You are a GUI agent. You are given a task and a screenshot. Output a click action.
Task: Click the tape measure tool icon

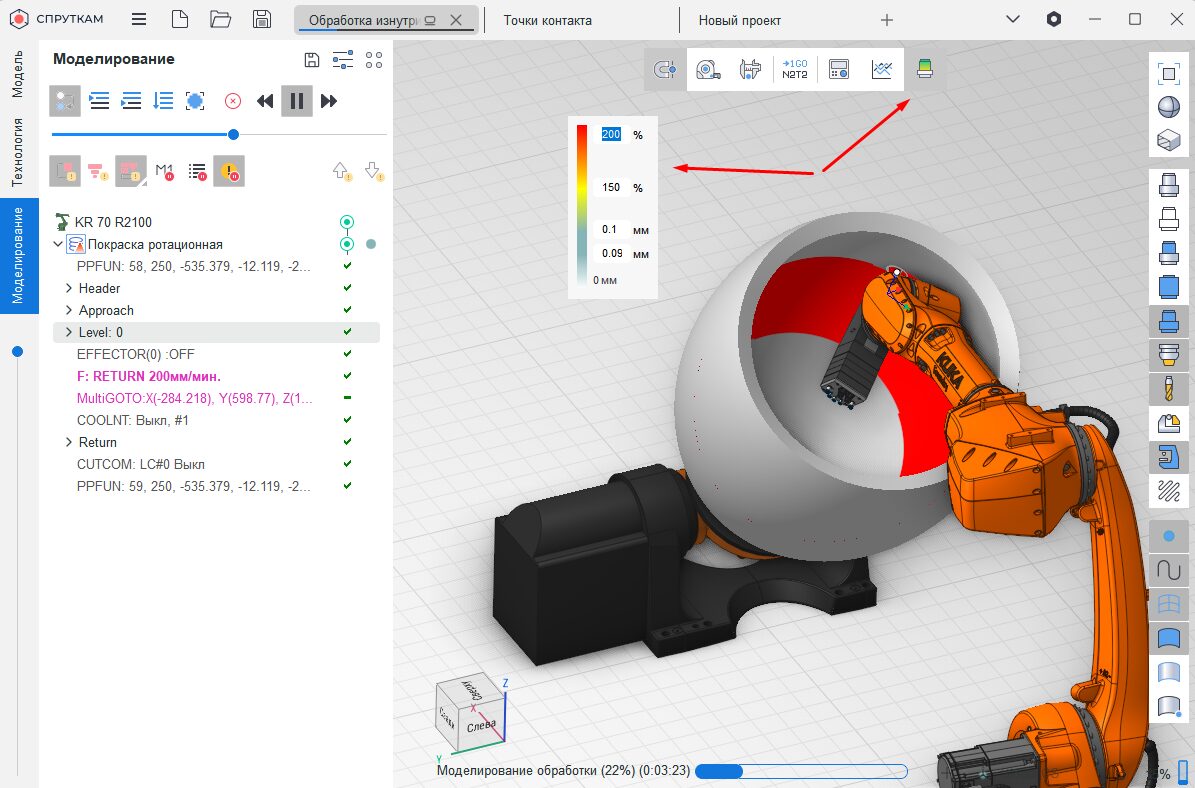click(707, 70)
